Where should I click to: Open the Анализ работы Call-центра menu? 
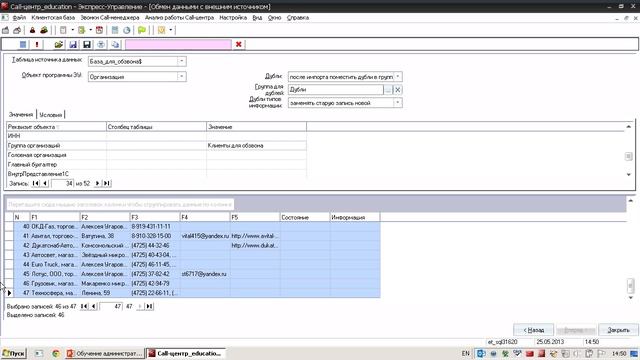click(179, 18)
